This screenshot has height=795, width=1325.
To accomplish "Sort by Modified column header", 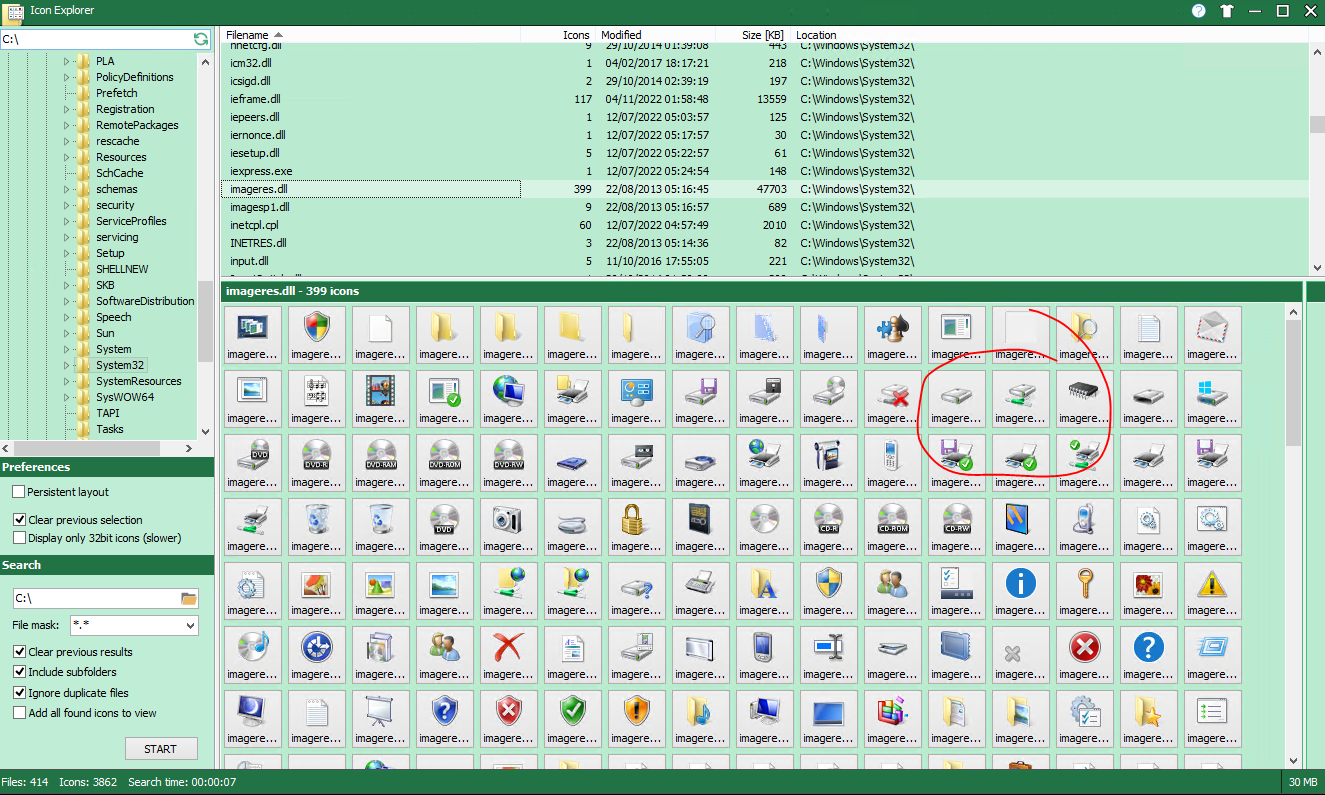I will click(655, 35).
